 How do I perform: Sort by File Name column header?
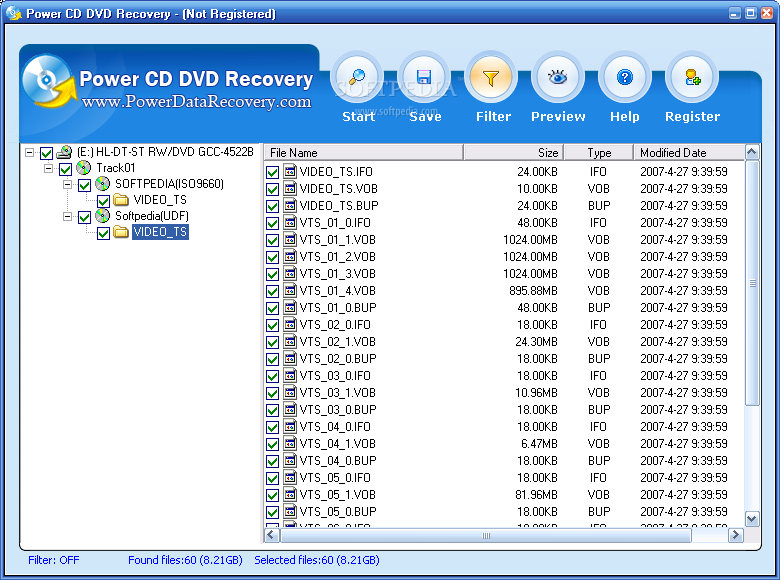coord(364,153)
